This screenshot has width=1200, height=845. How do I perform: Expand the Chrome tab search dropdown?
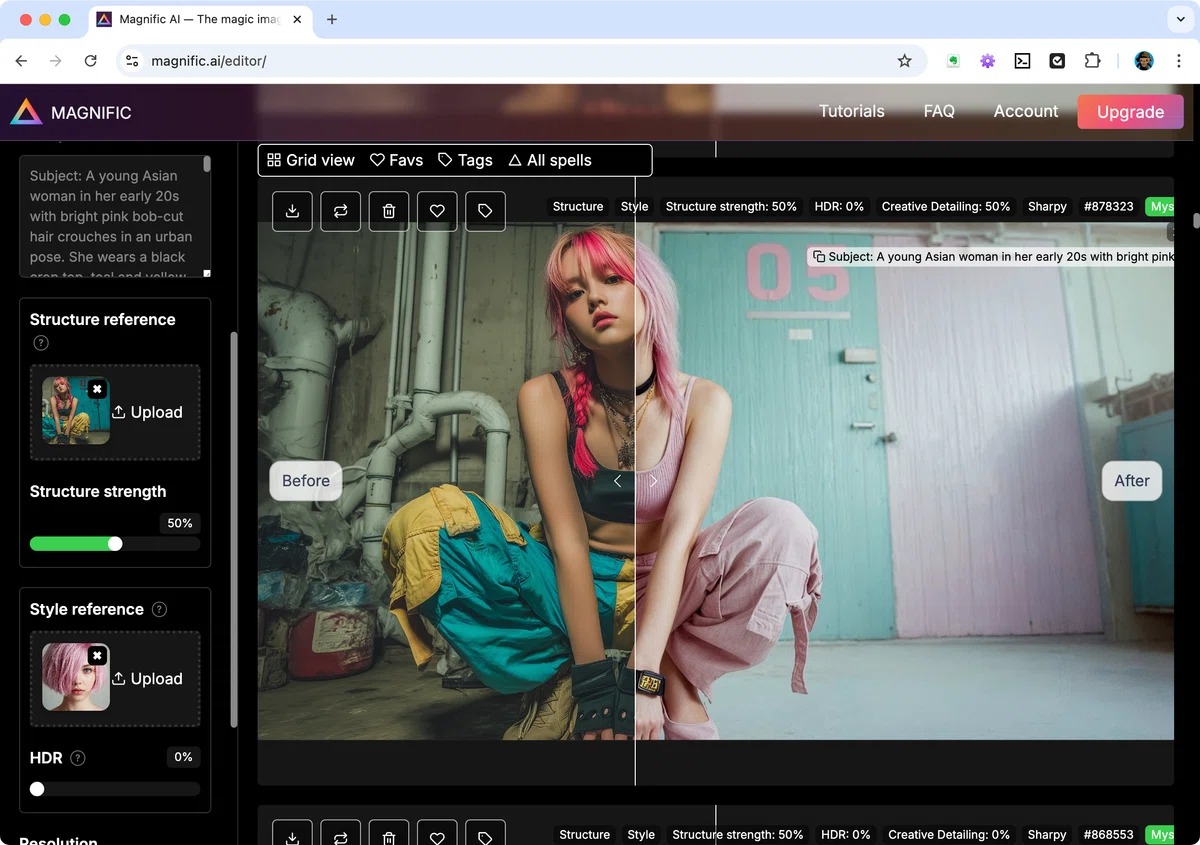coord(1181,19)
